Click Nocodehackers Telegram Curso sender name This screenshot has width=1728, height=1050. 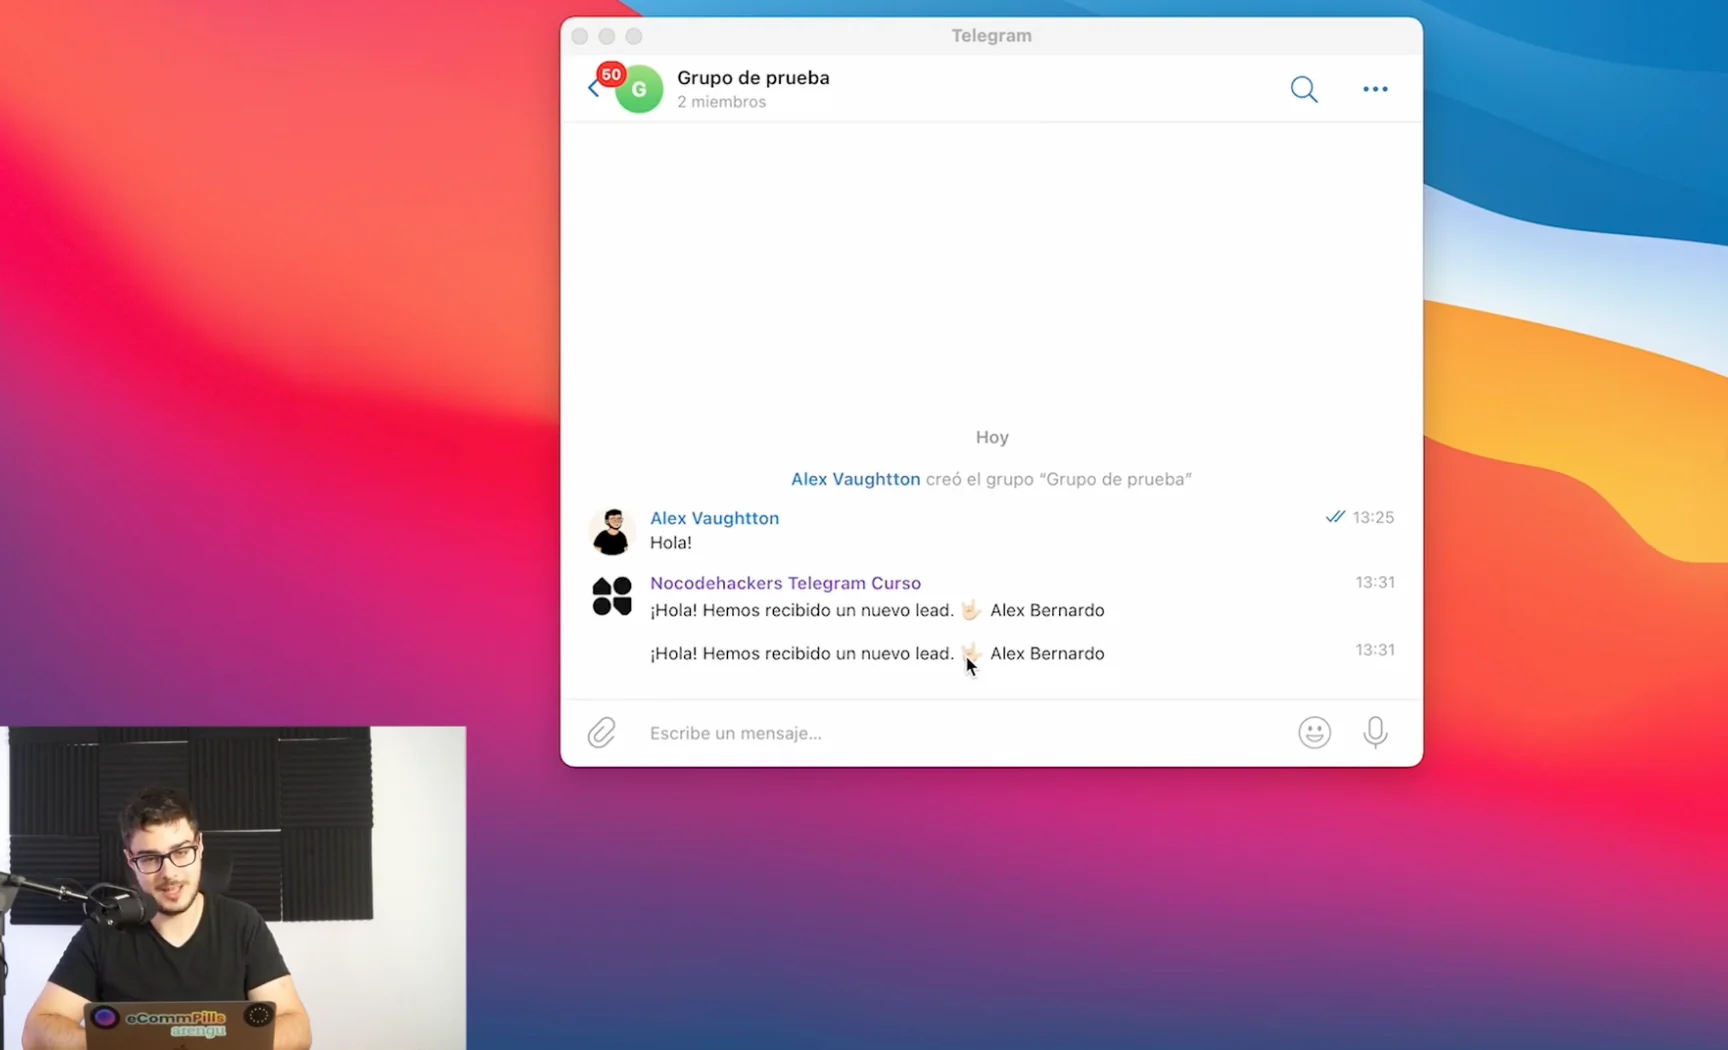(x=785, y=583)
